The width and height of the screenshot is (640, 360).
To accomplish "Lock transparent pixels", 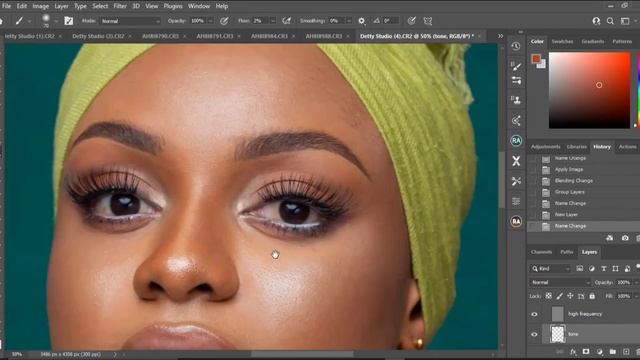I will 549,296.
